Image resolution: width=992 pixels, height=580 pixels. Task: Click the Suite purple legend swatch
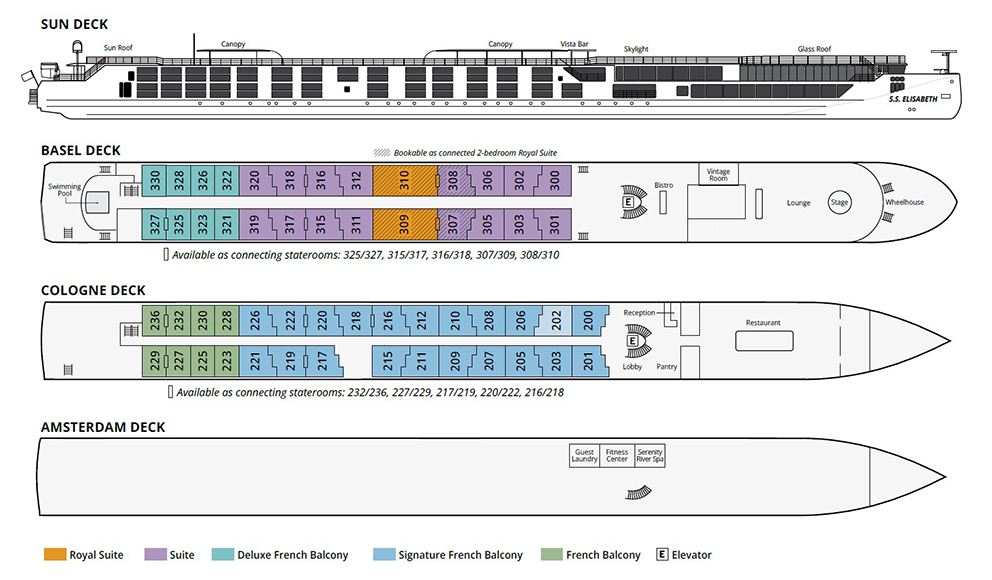[x=156, y=555]
